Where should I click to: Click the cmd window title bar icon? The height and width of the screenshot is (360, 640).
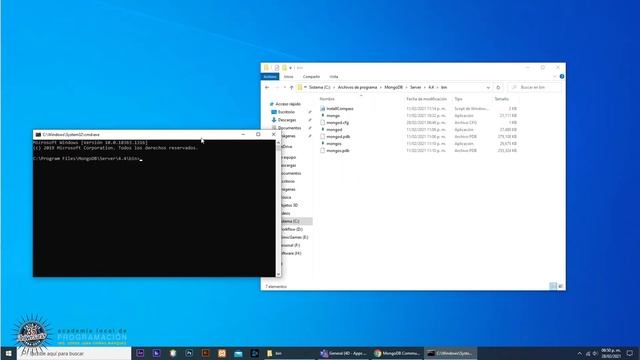point(38,134)
